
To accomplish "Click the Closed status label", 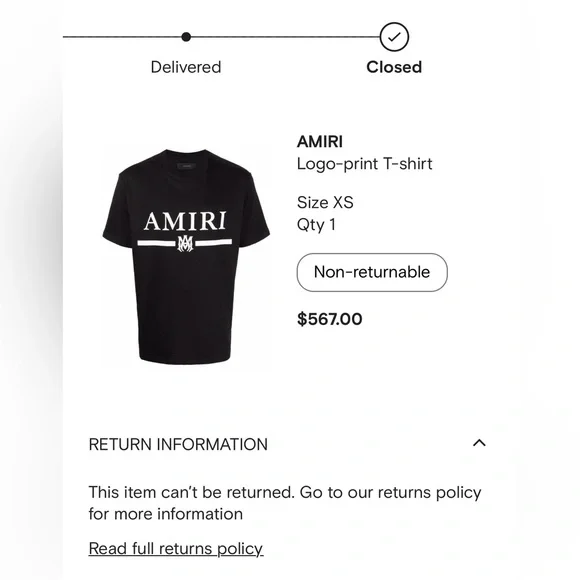I will point(394,67).
